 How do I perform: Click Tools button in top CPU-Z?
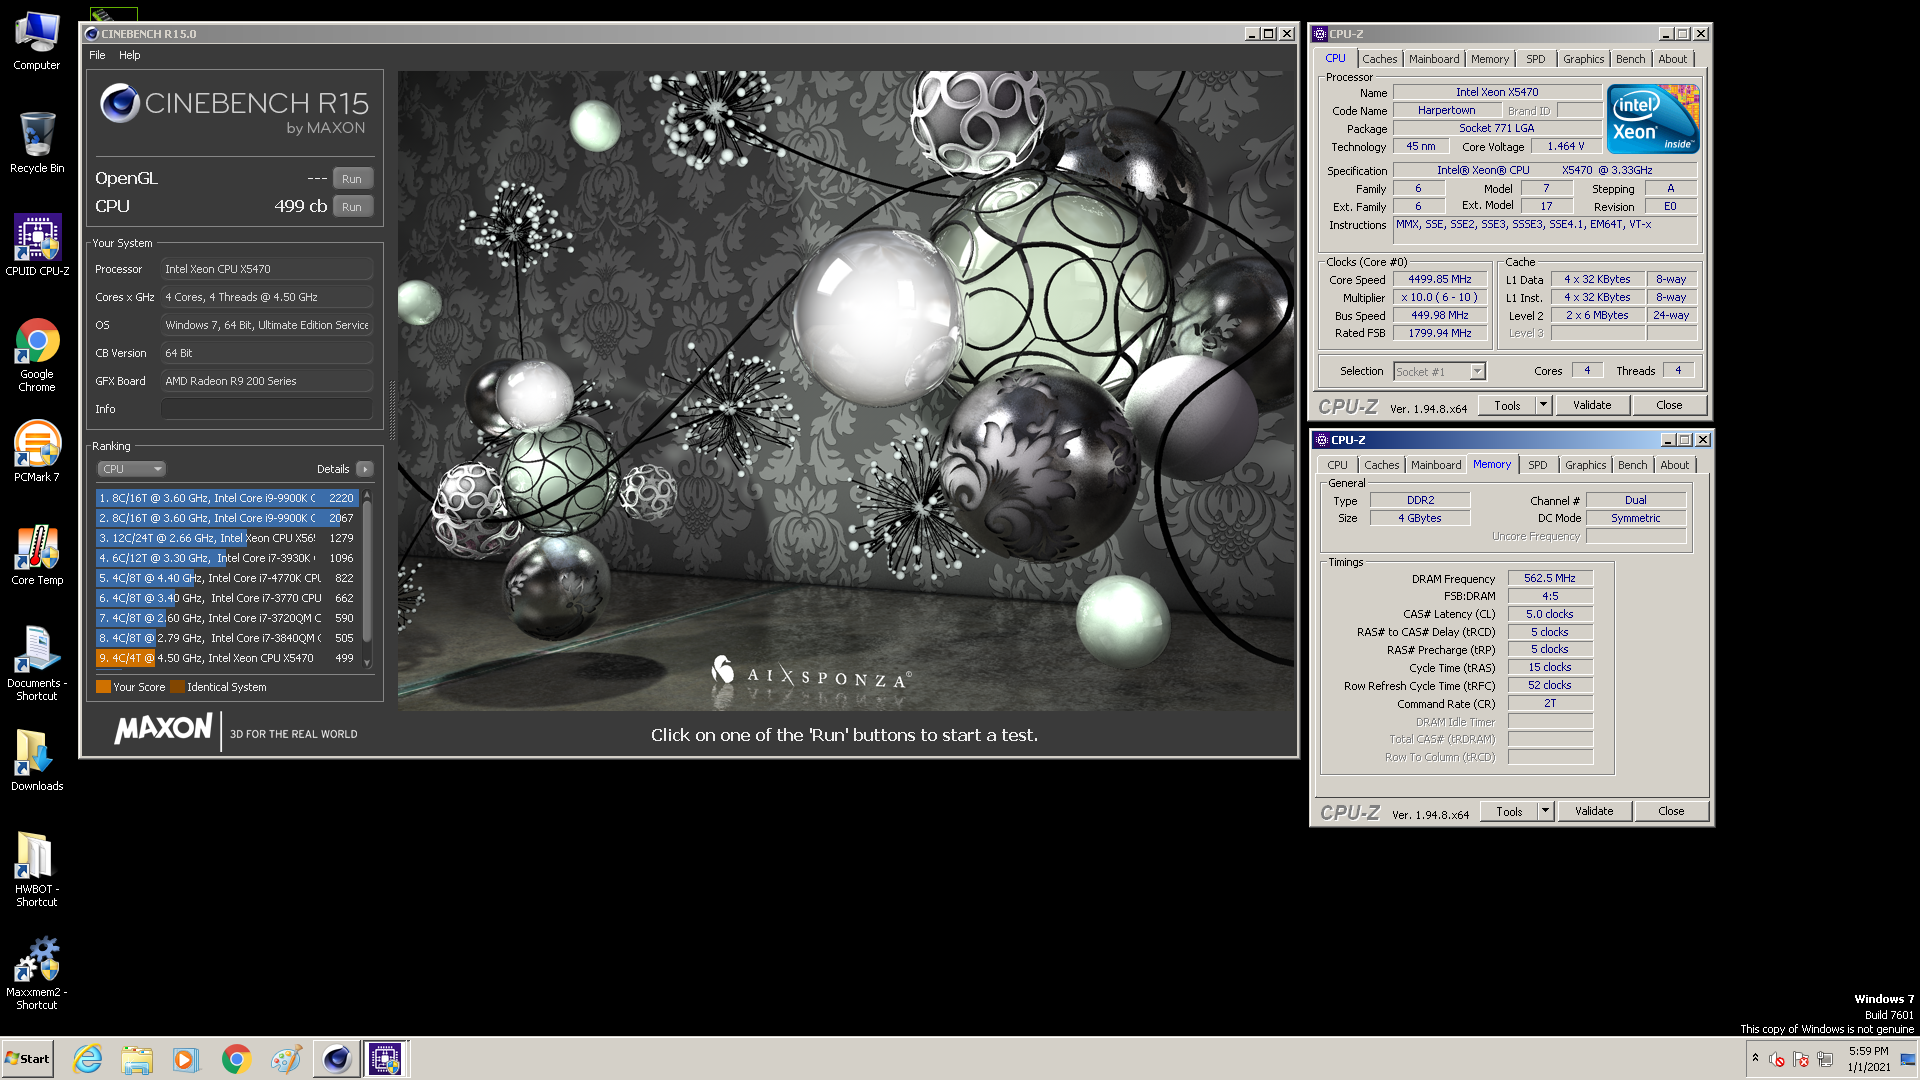tap(1508, 406)
